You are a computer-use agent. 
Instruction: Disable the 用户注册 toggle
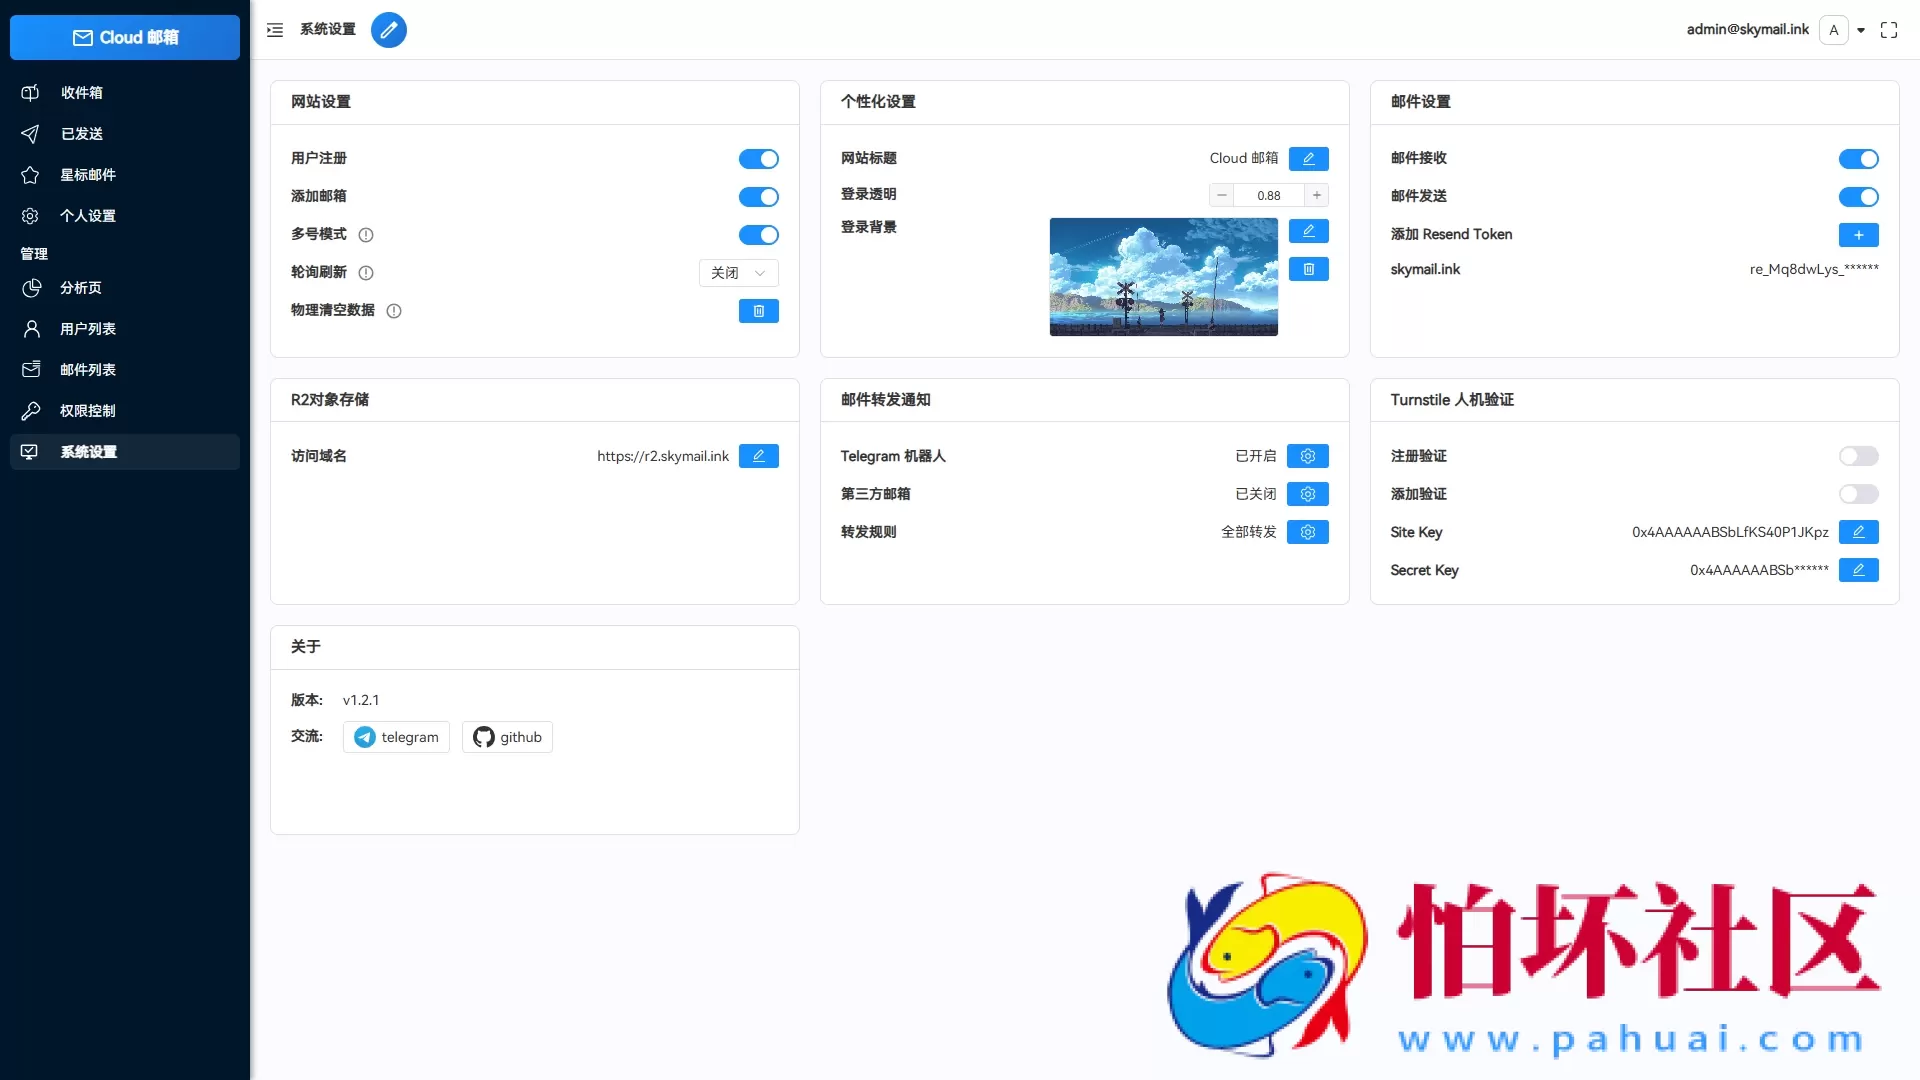(x=759, y=158)
